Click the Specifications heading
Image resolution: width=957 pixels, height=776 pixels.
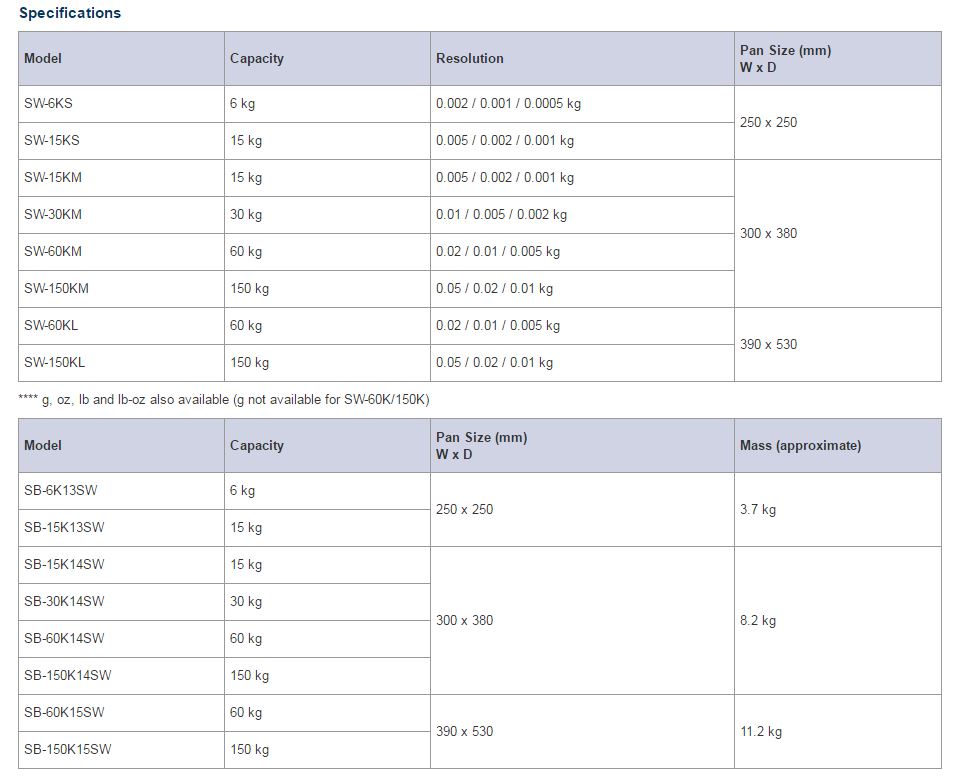70,13
